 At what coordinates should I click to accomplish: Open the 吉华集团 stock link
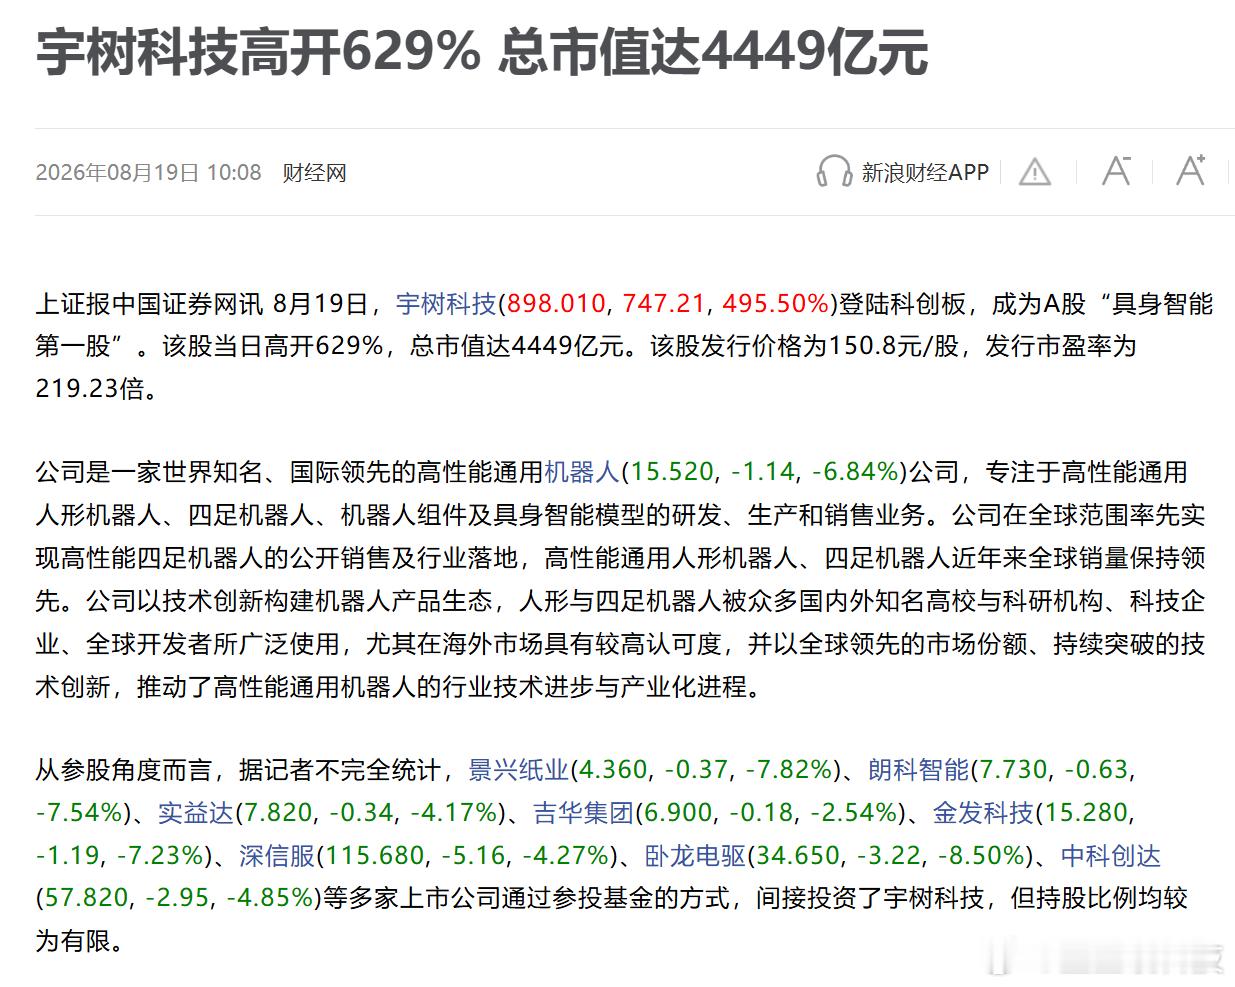[x=583, y=812]
